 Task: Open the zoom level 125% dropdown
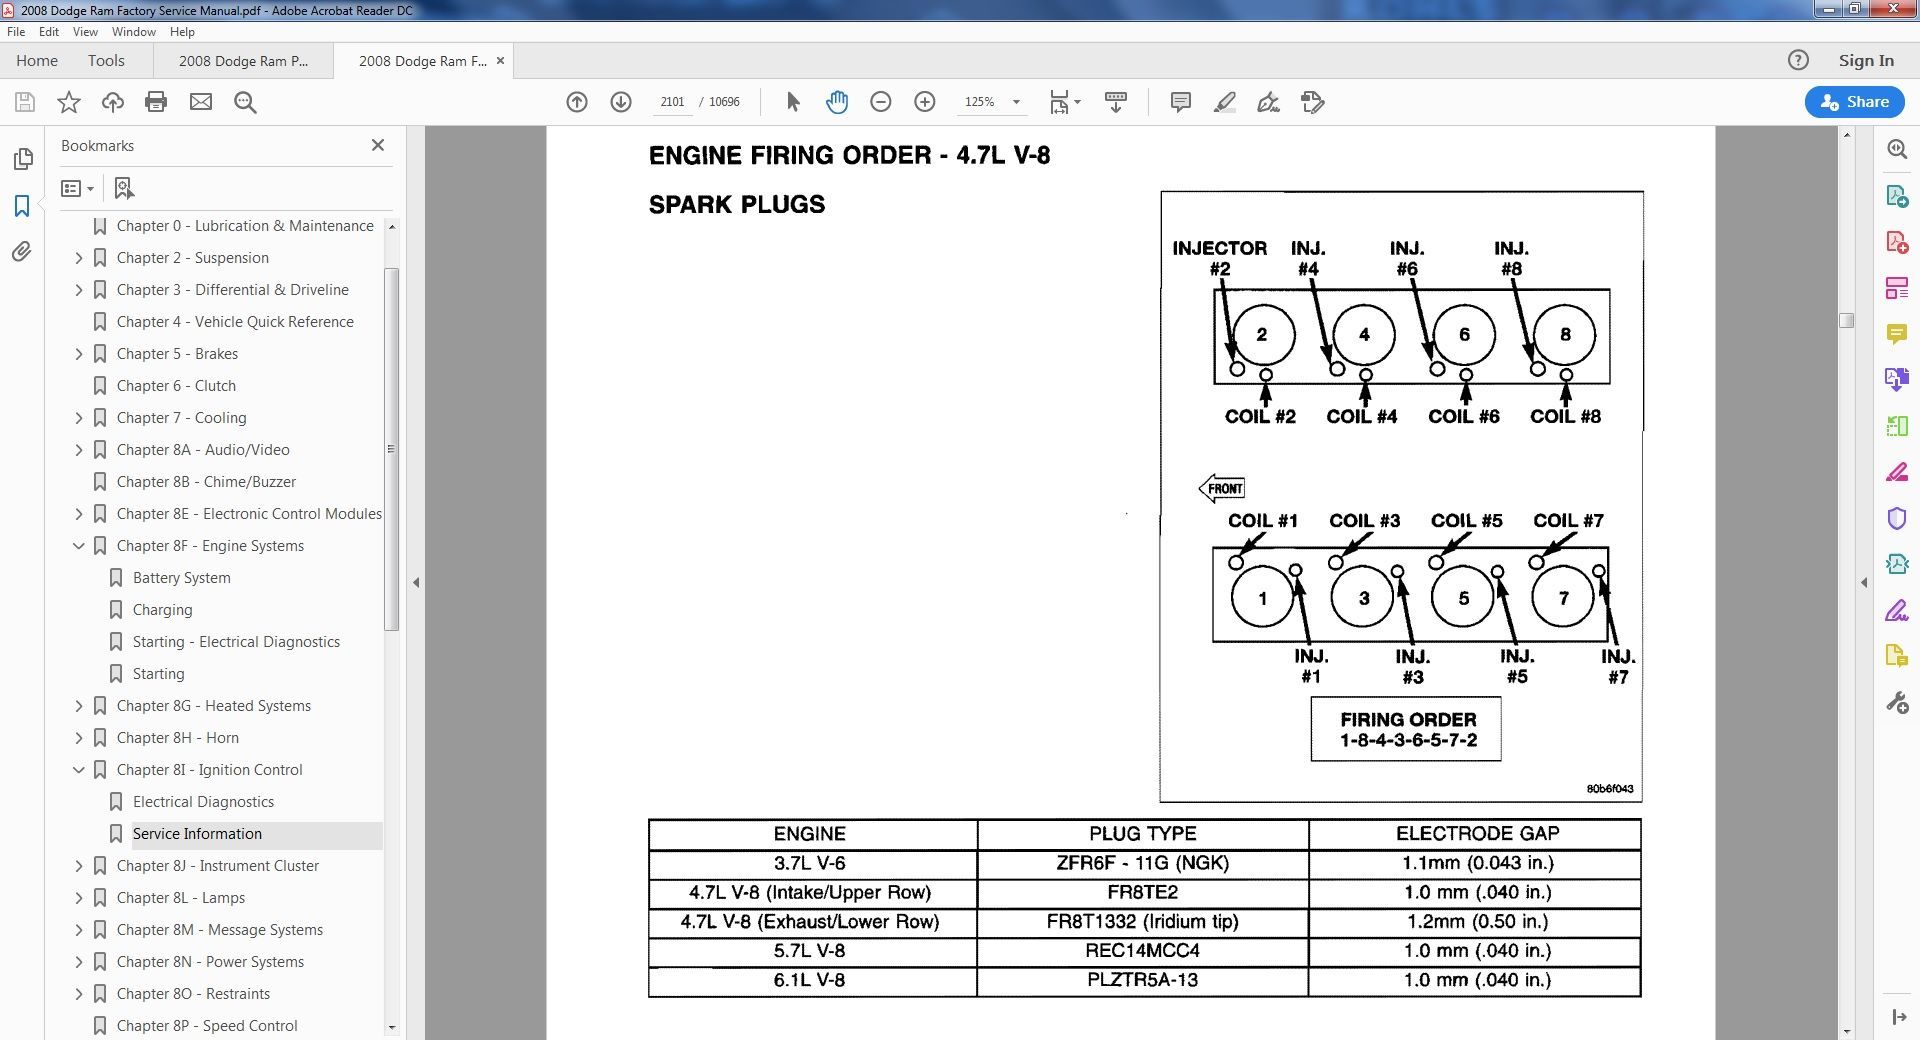(x=1016, y=102)
